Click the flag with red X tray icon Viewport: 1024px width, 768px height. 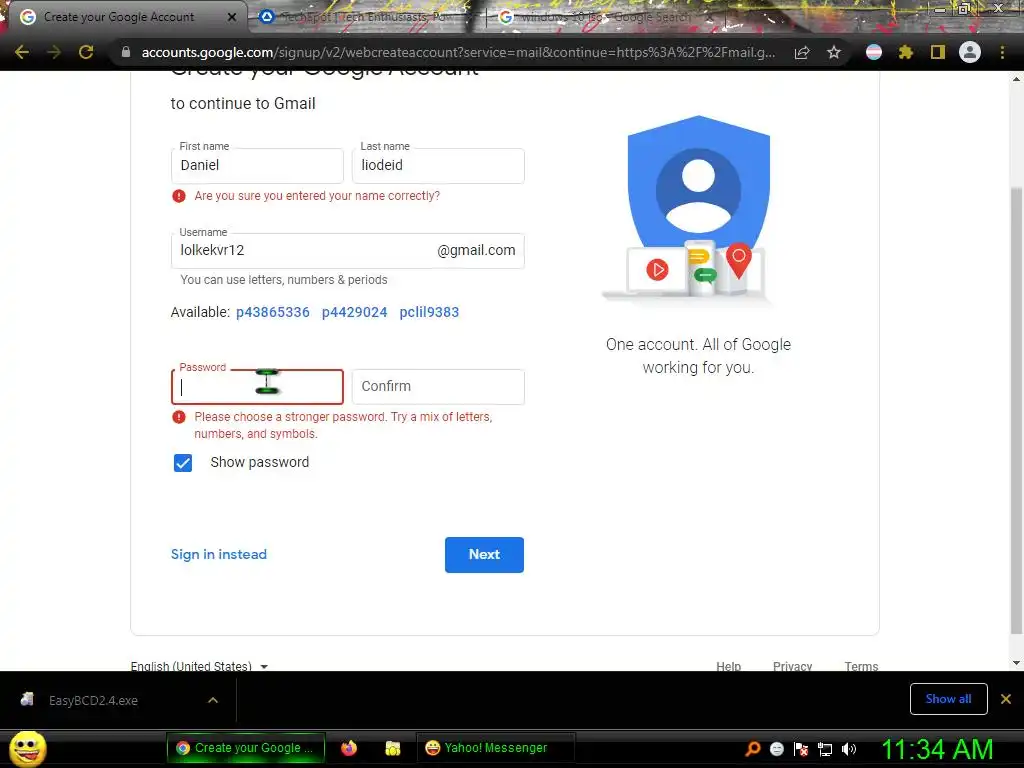pyautogui.click(x=801, y=749)
